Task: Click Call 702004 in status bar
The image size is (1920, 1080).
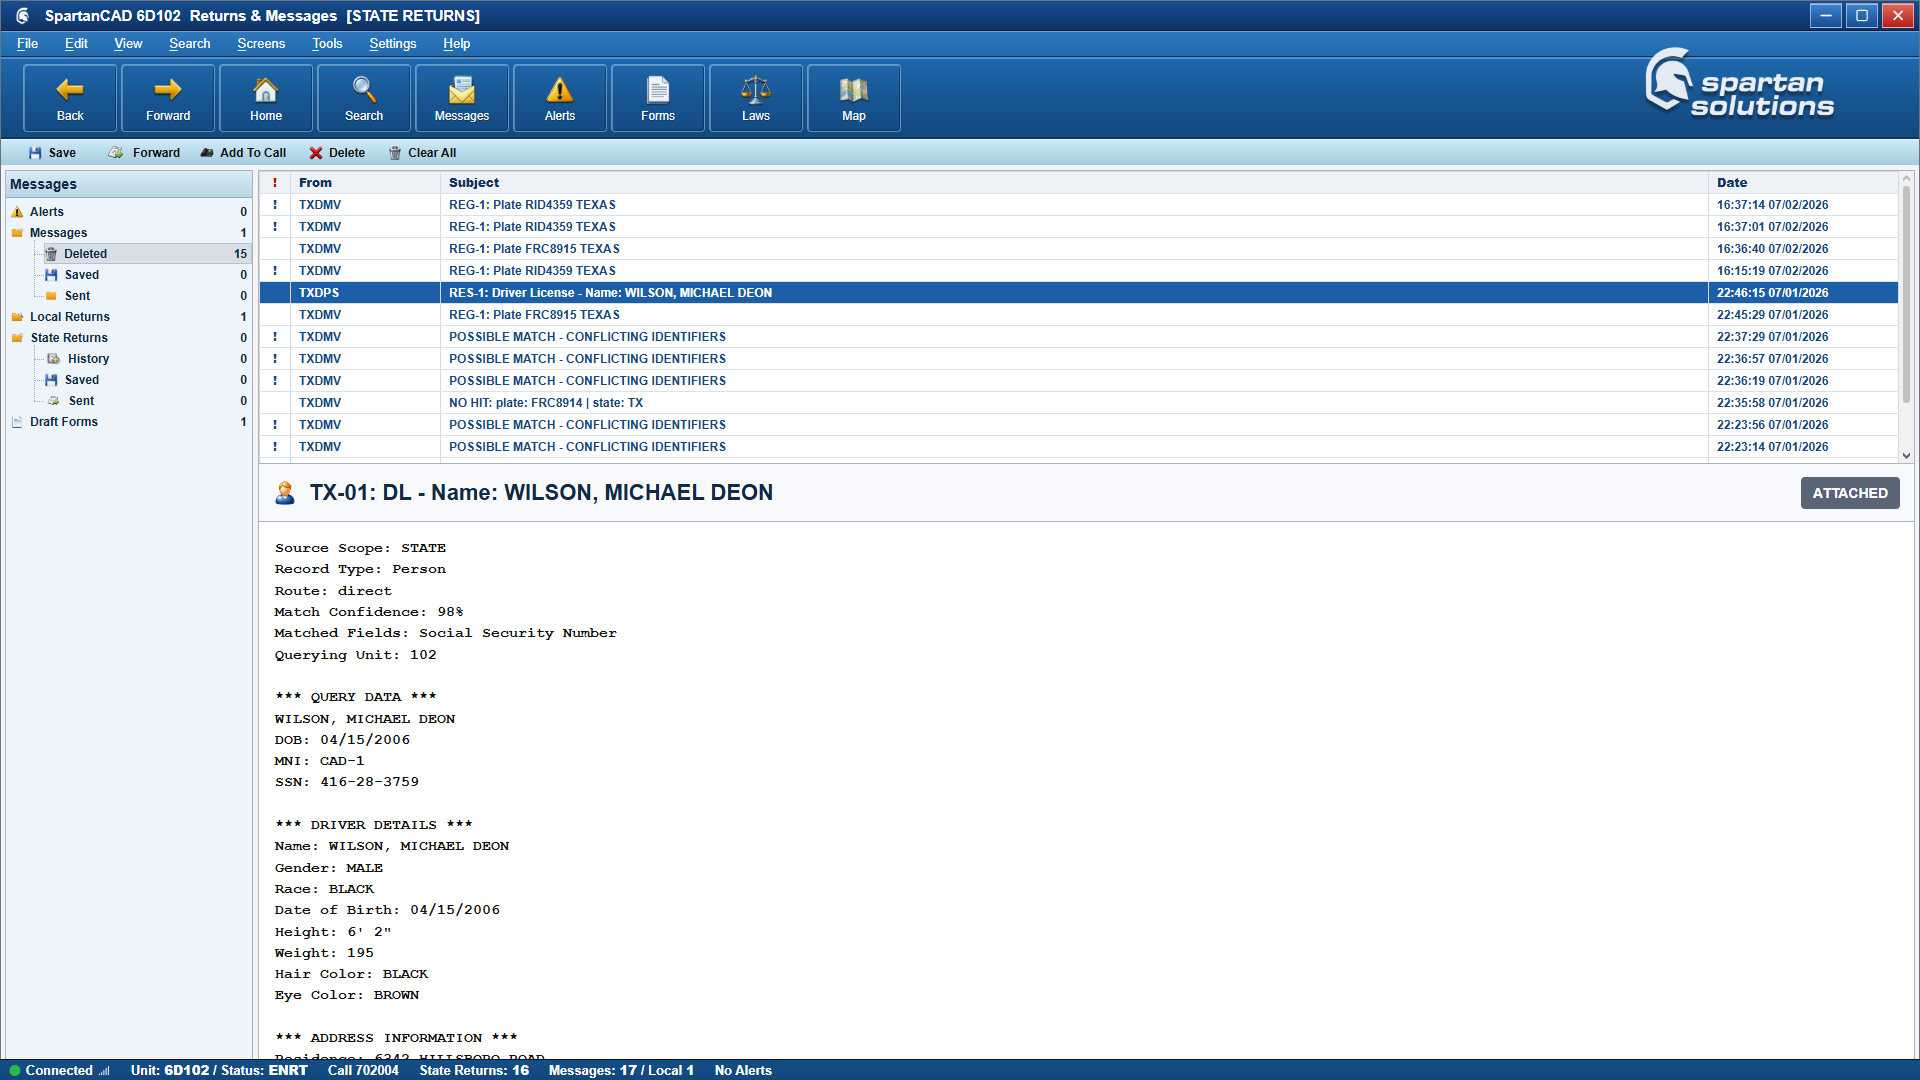Action: click(363, 1070)
